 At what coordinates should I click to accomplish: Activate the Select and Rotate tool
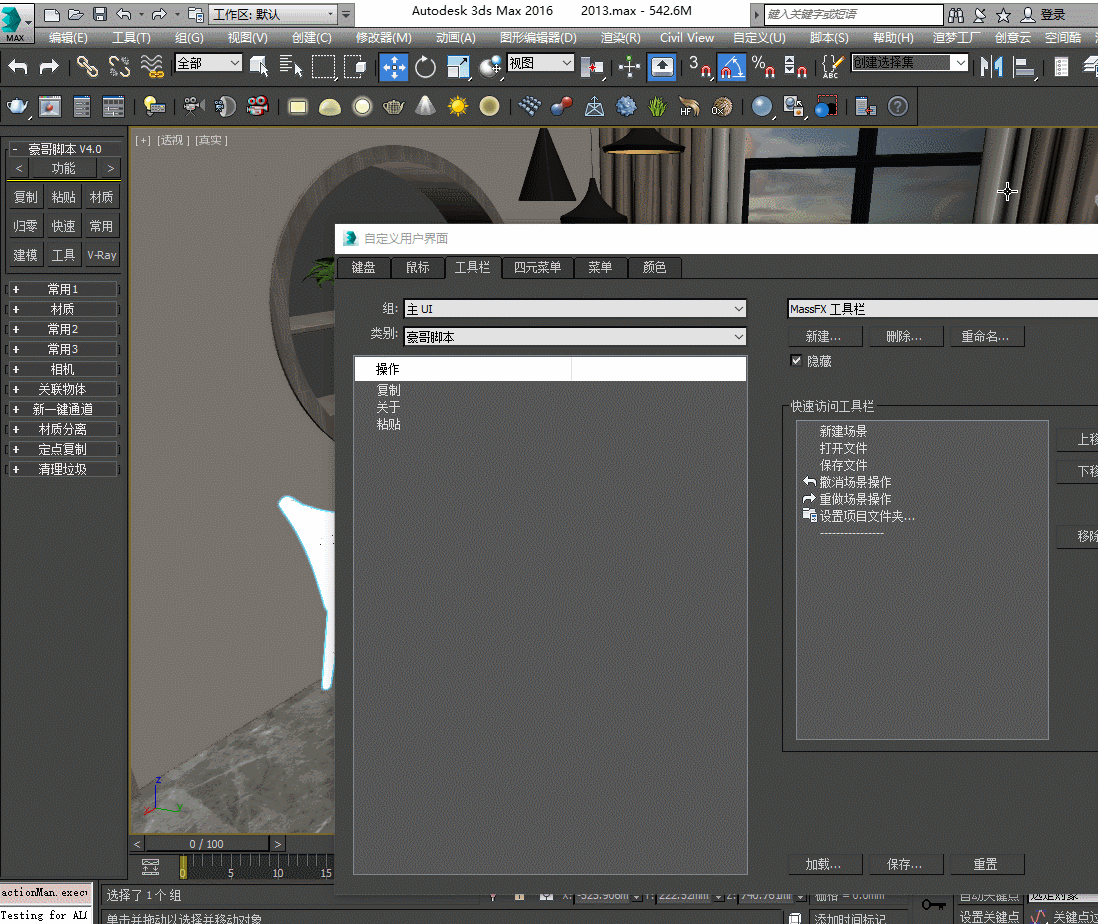425,68
